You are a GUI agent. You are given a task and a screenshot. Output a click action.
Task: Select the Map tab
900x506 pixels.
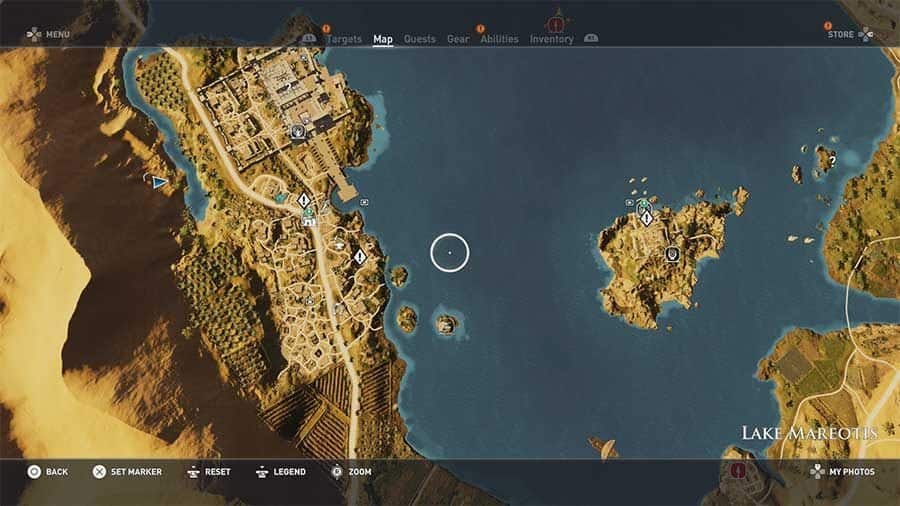(383, 39)
